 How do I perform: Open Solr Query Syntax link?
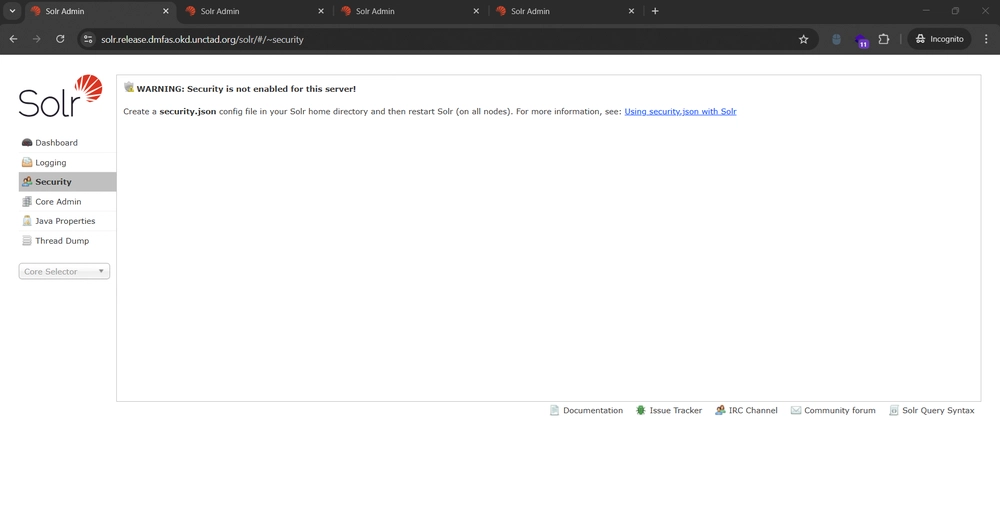click(938, 411)
